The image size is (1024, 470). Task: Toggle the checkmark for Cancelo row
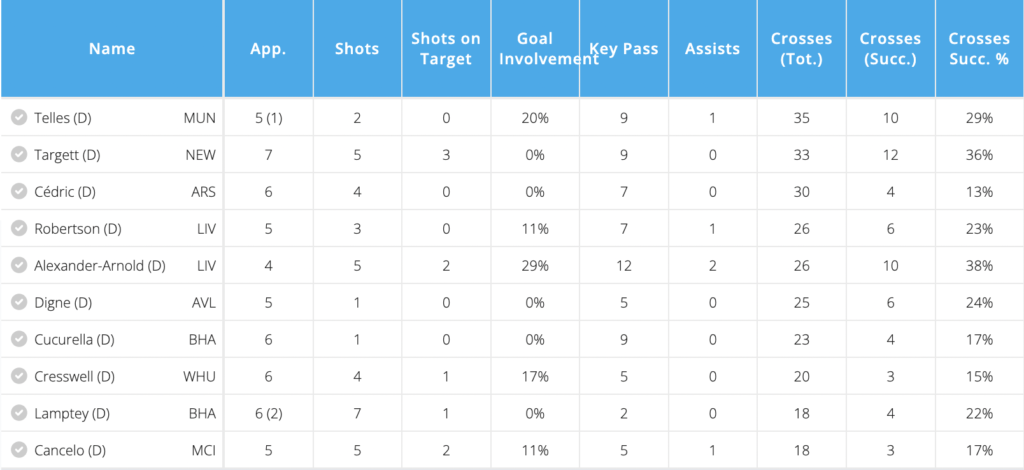coord(18,450)
